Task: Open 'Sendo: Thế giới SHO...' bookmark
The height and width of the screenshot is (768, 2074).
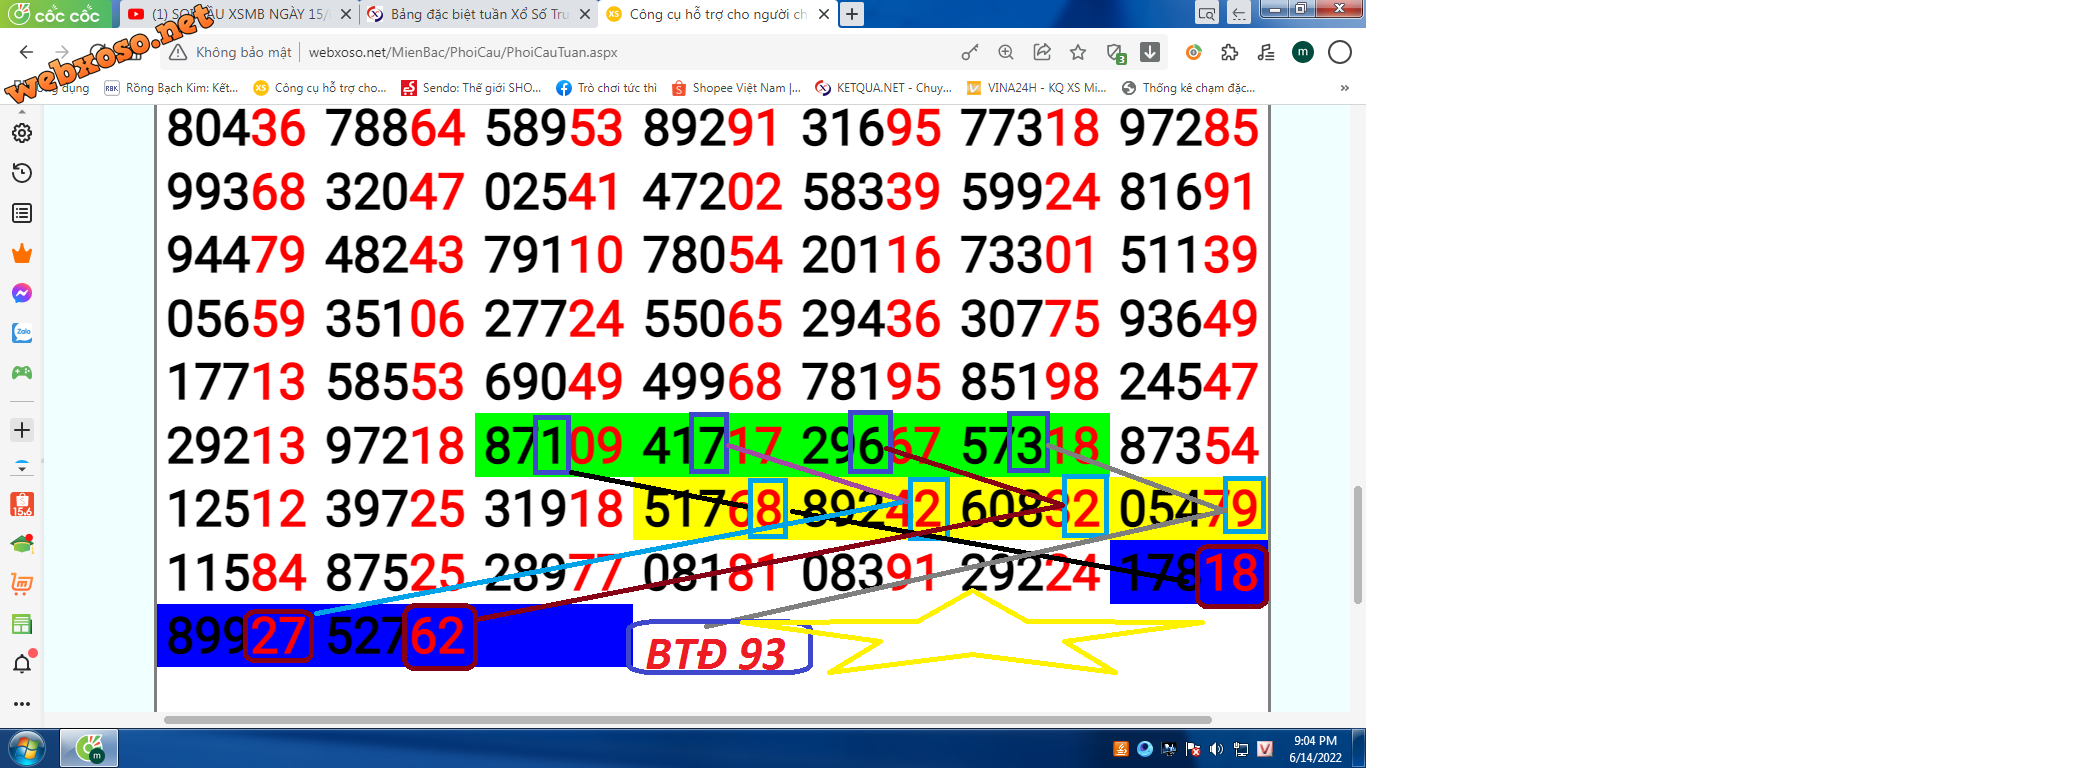Action: [x=471, y=88]
